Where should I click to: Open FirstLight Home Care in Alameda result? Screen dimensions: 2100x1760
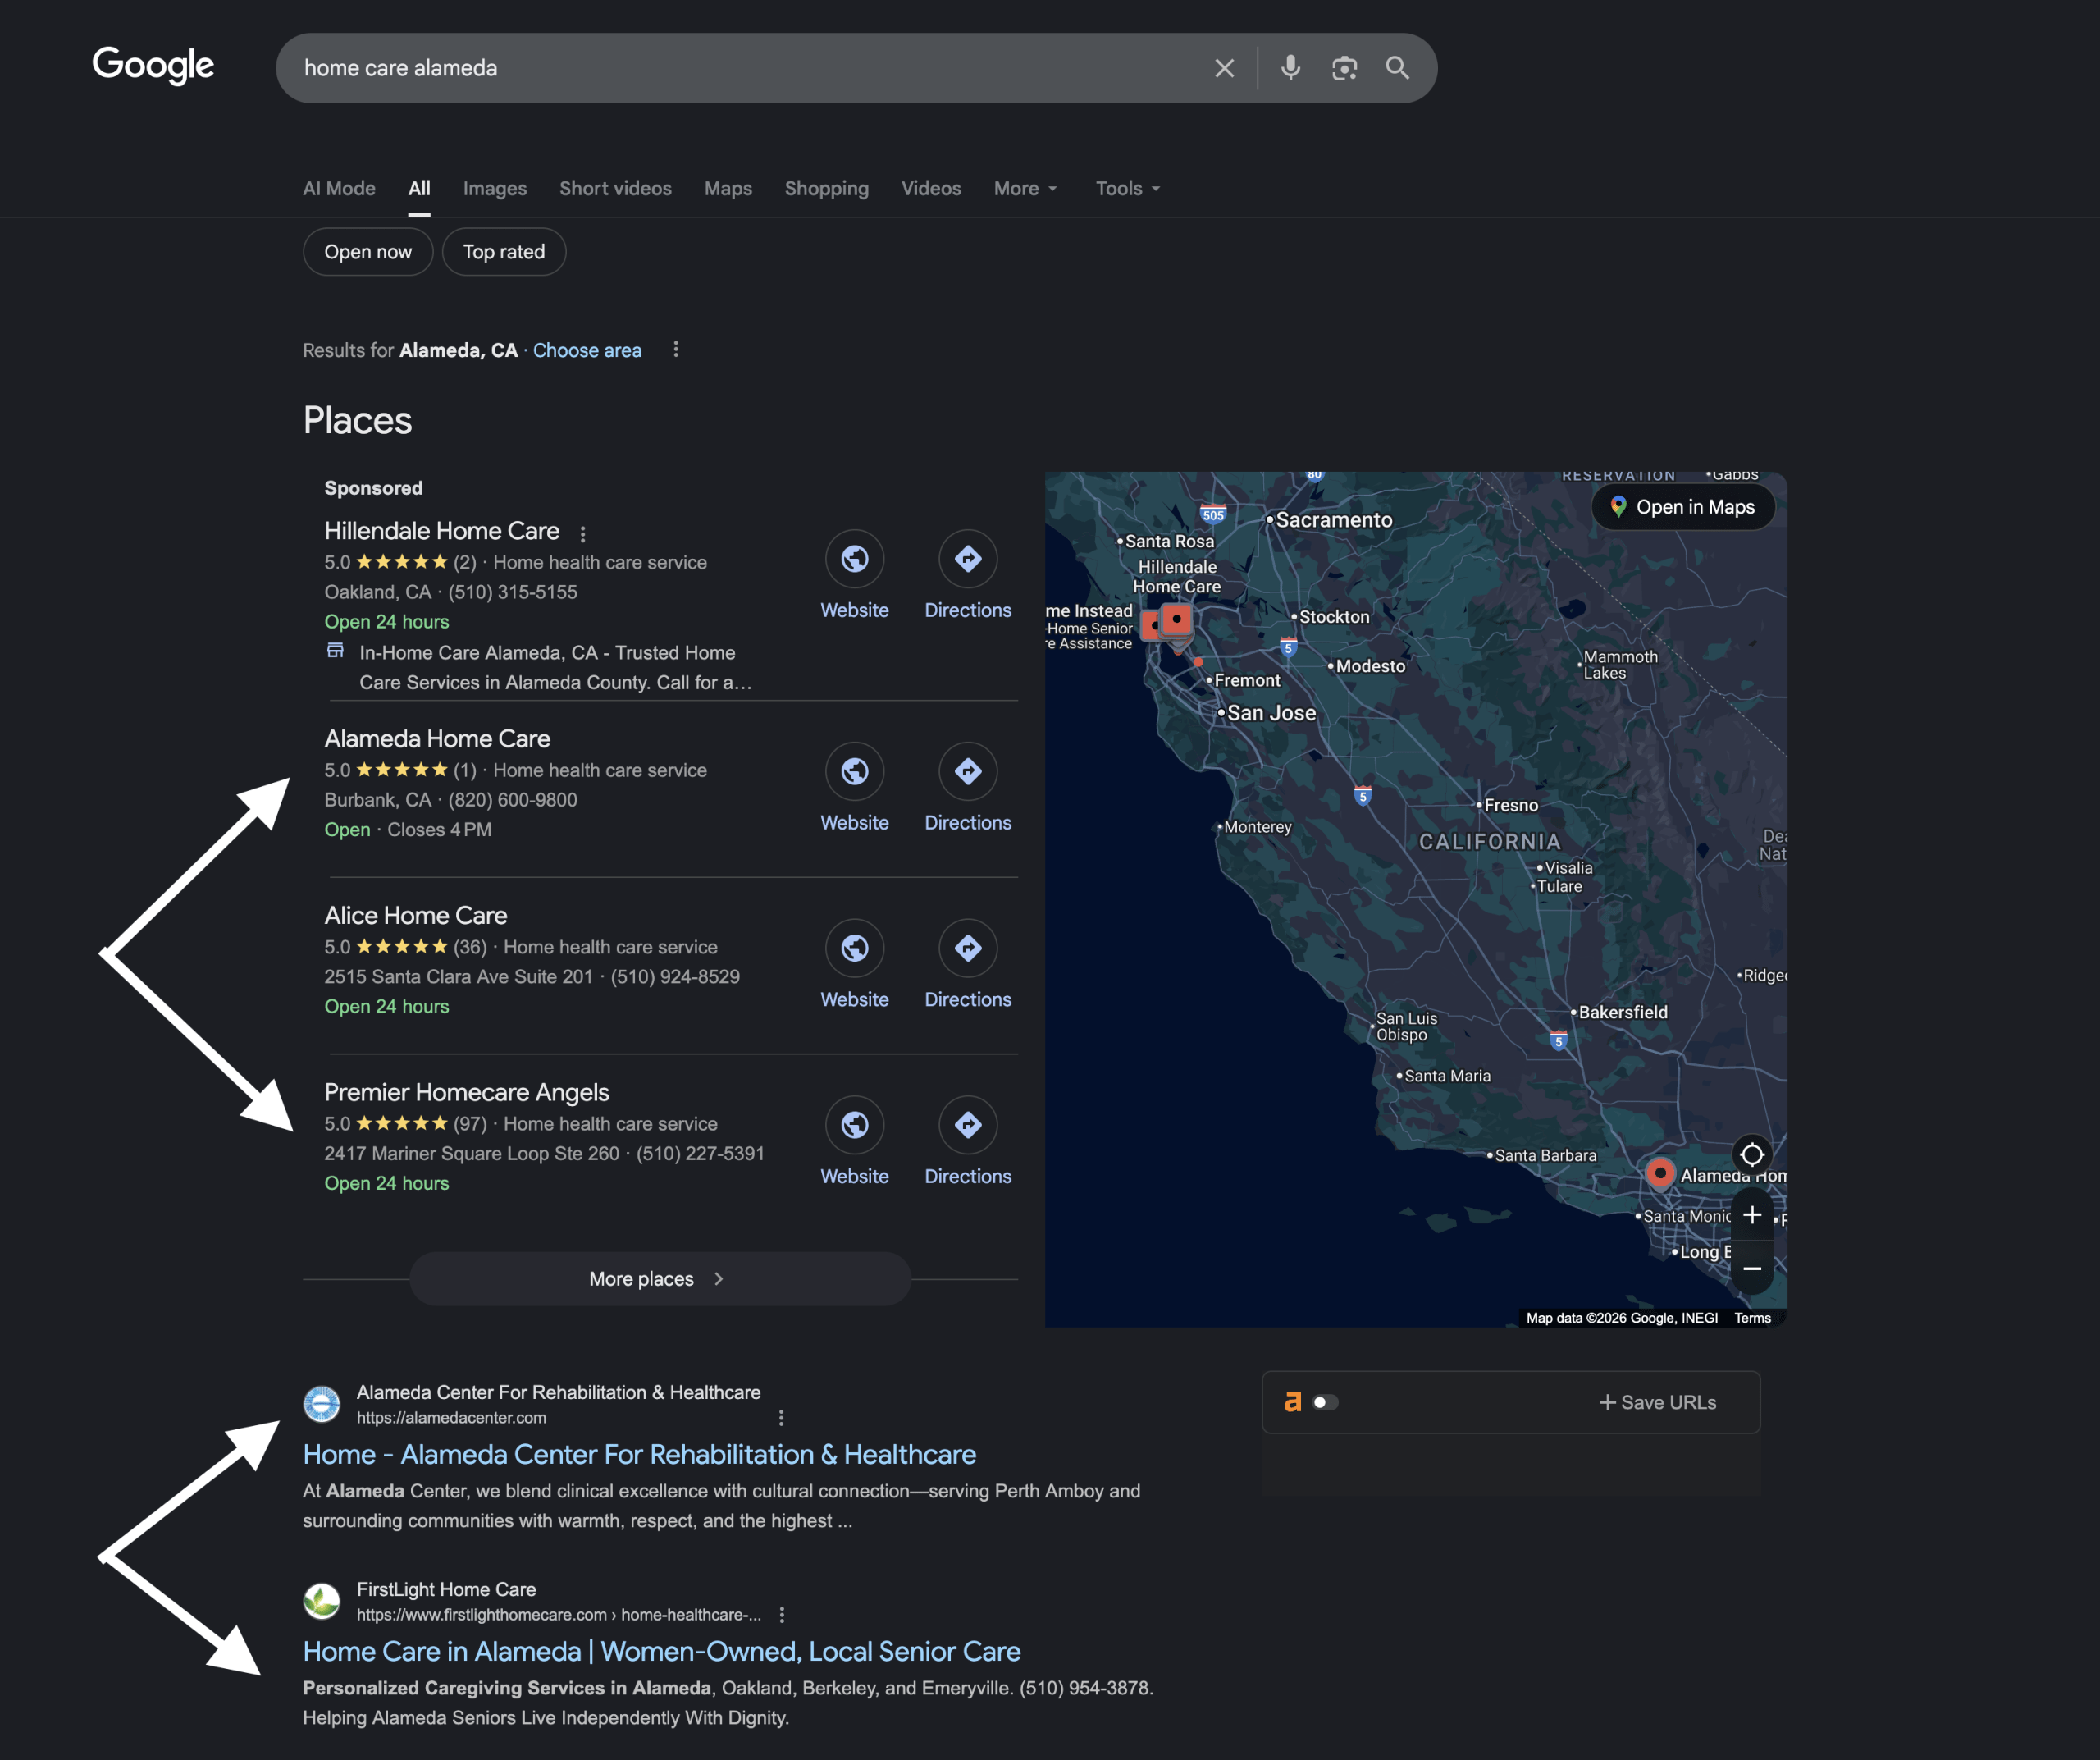[661, 1651]
